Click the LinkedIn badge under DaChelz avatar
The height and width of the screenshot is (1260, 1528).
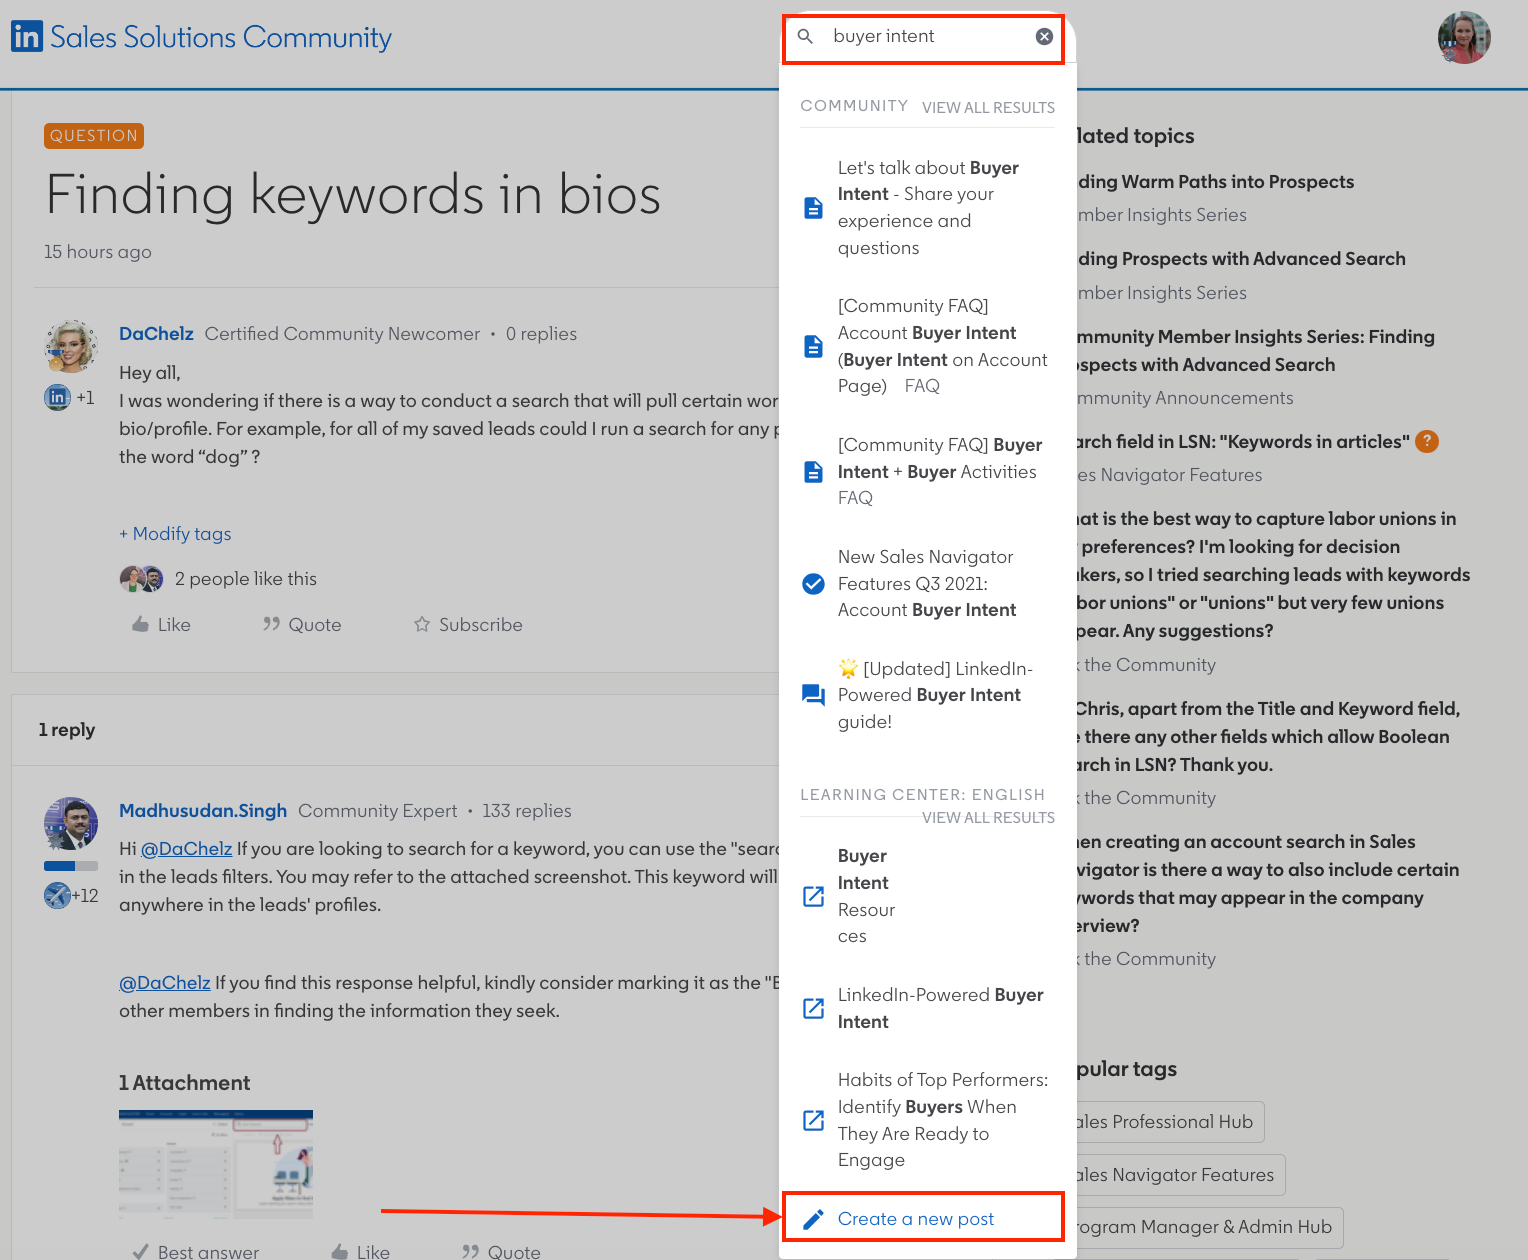pos(58,397)
